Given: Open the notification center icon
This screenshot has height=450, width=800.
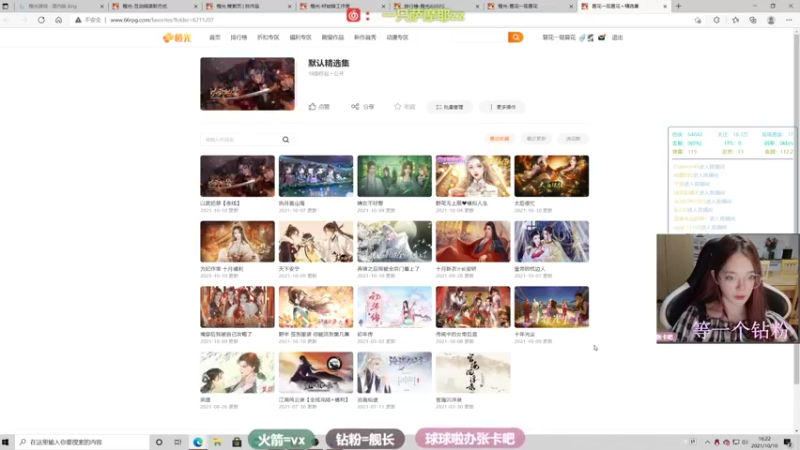Looking at the screenshot, I should click(x=788, y=442).
